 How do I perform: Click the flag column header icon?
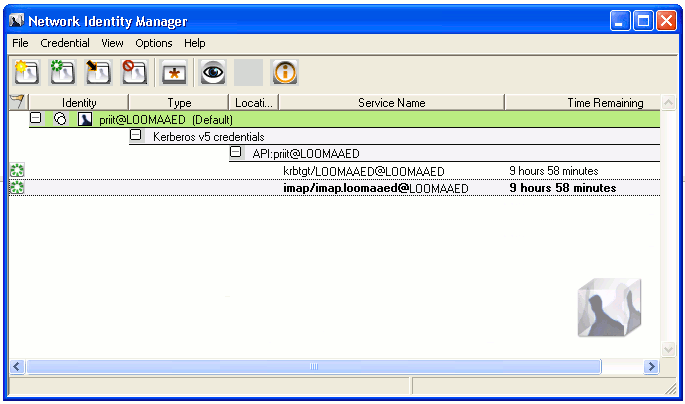(x=17, y=102)
